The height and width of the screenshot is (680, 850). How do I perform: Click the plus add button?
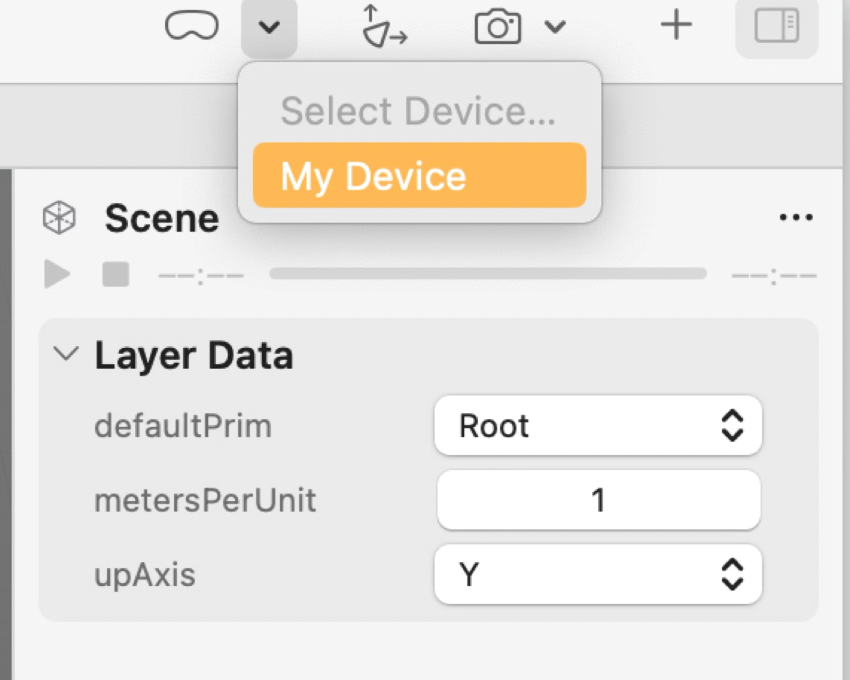[x=677, y=26]
